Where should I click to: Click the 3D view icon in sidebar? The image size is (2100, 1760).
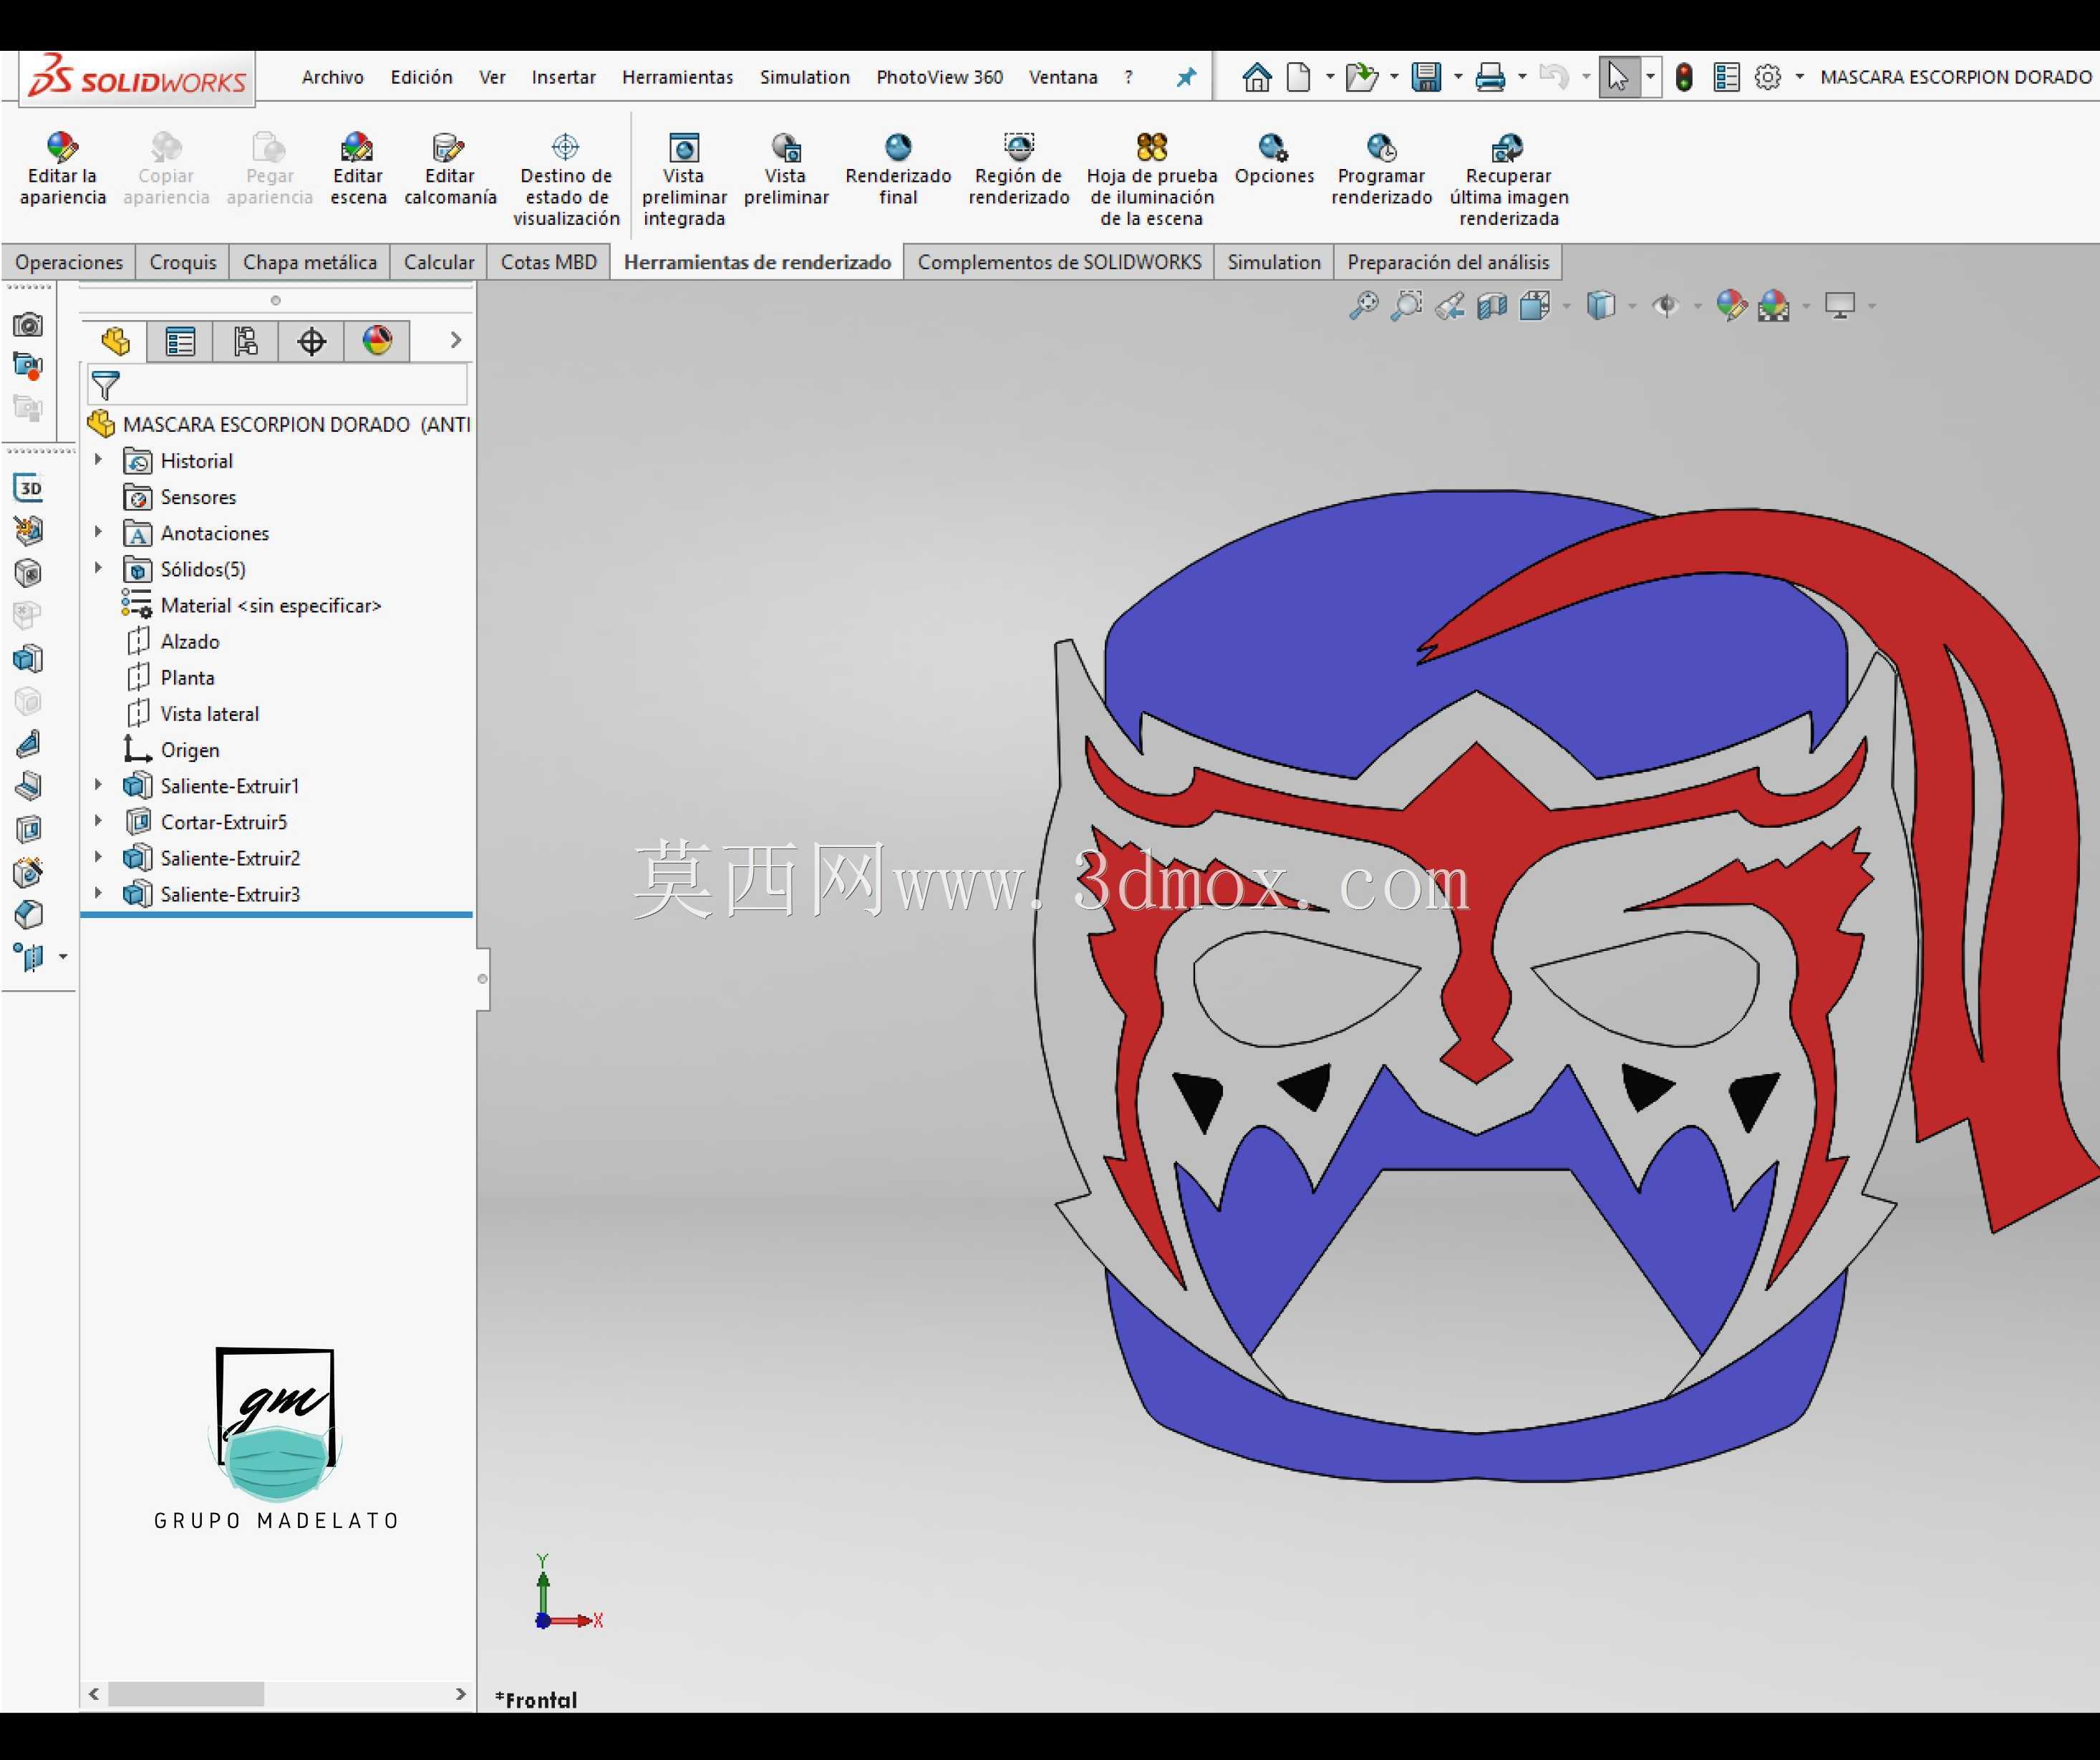(29, 487)
